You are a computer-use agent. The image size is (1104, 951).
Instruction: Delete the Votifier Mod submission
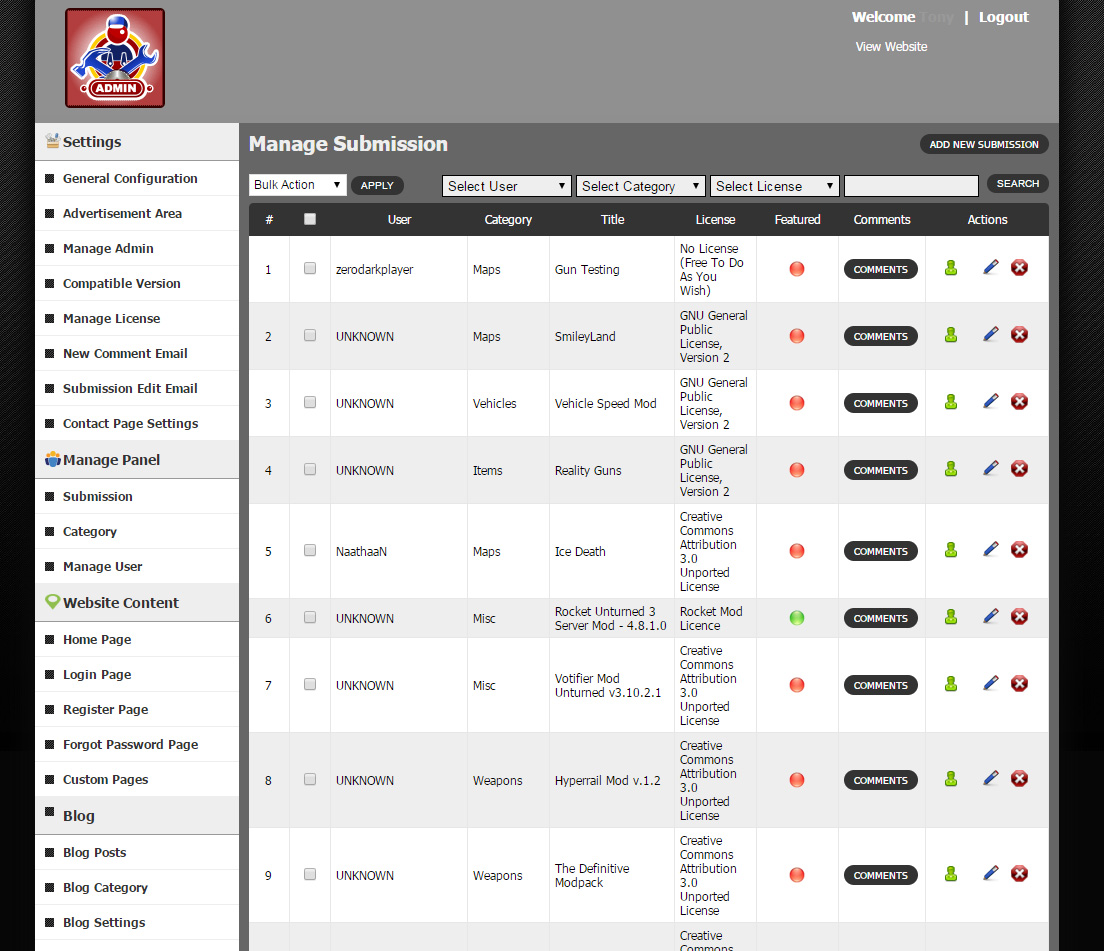click(1019, 684)
